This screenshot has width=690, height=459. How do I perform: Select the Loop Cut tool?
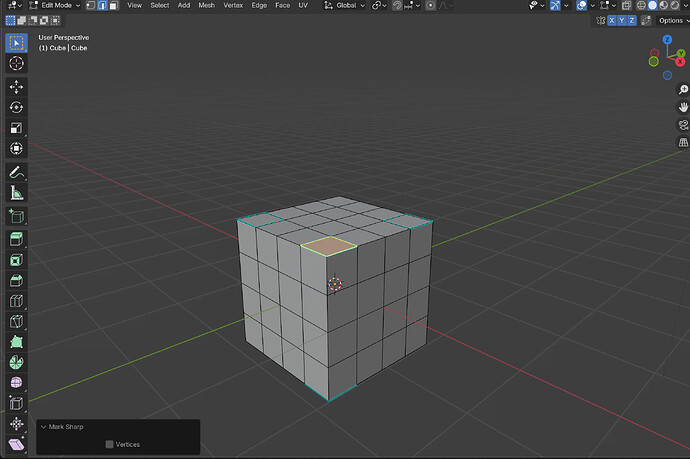pyautogui.click(x=16, y=301)
